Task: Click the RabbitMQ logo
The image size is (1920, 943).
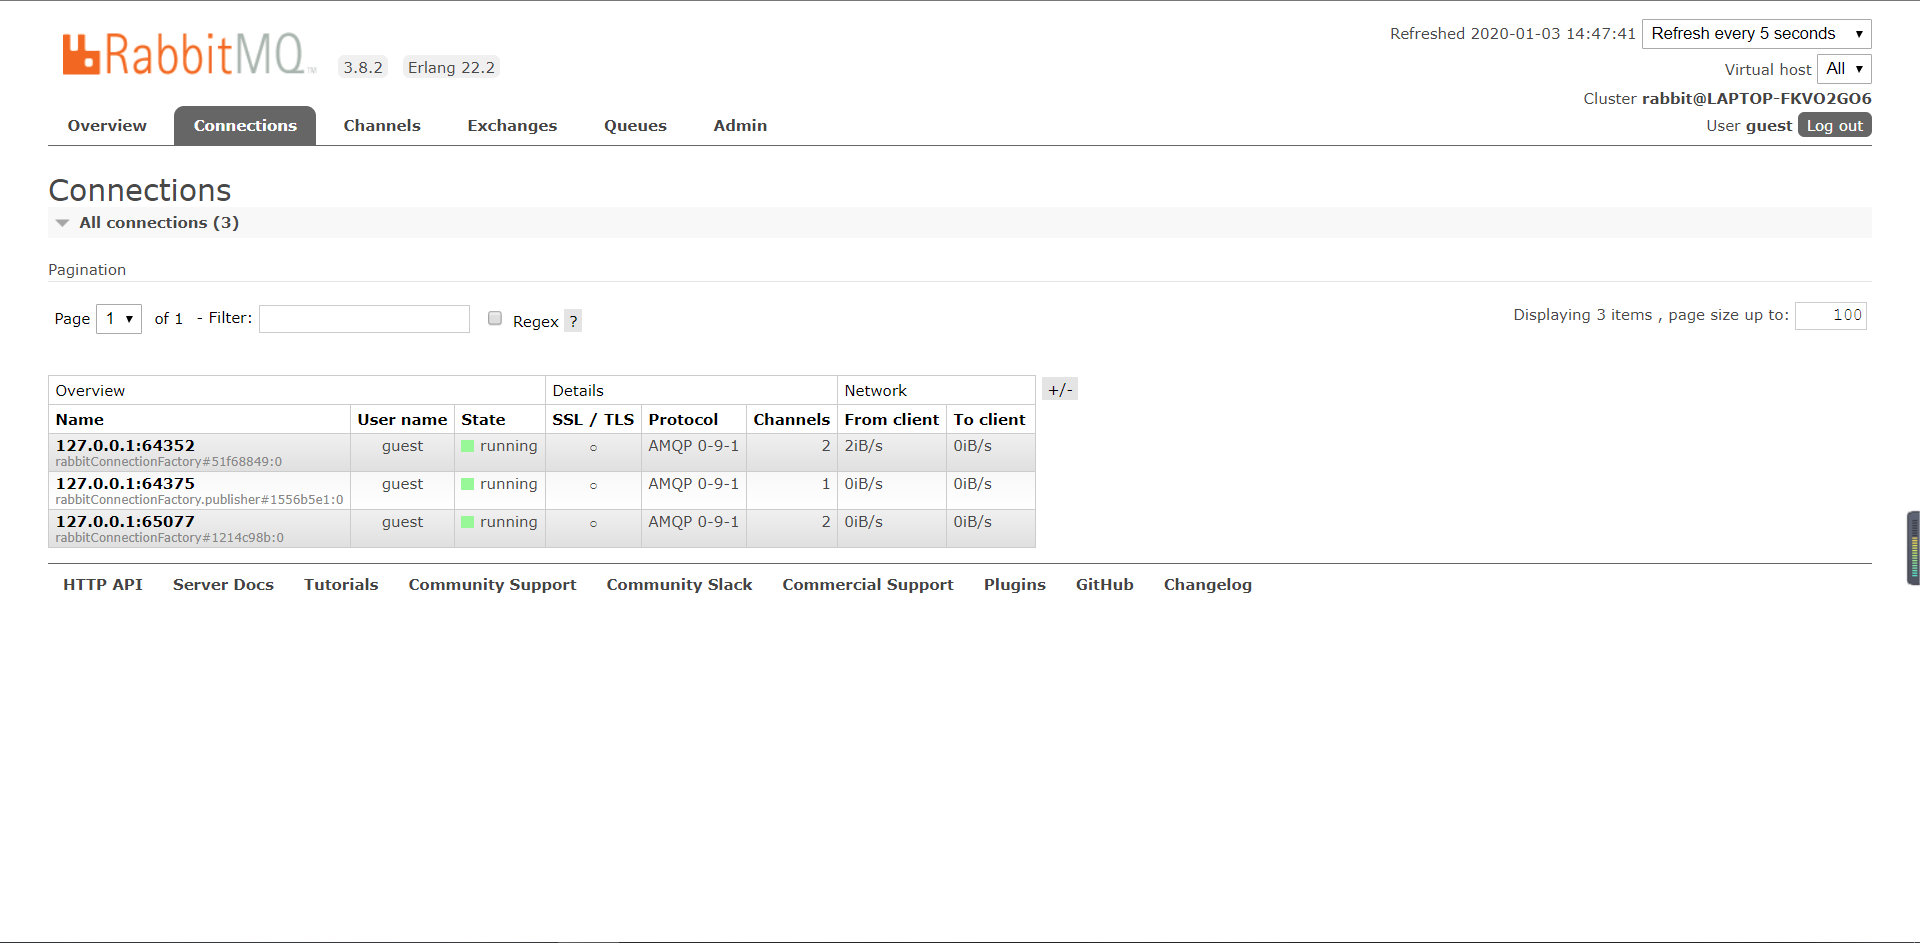Action: click(188, 54)
